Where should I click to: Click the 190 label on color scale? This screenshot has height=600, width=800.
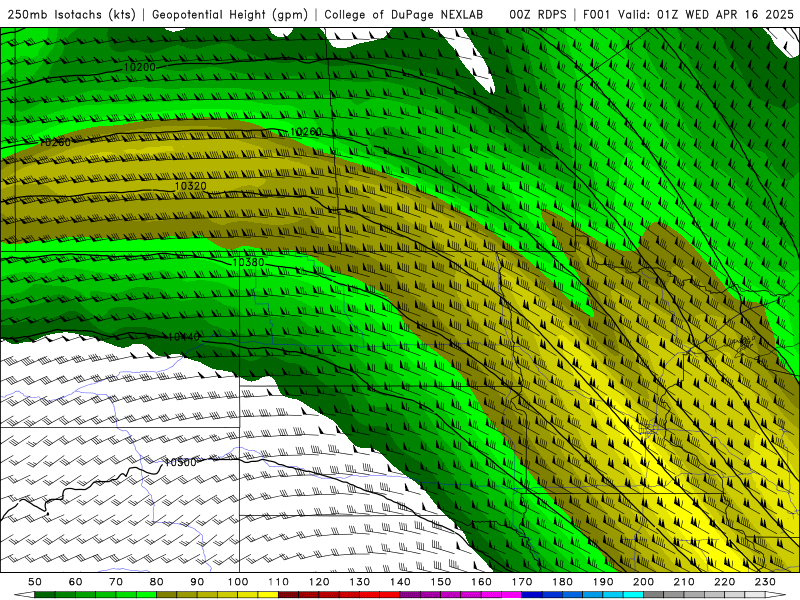click(603, 582)
